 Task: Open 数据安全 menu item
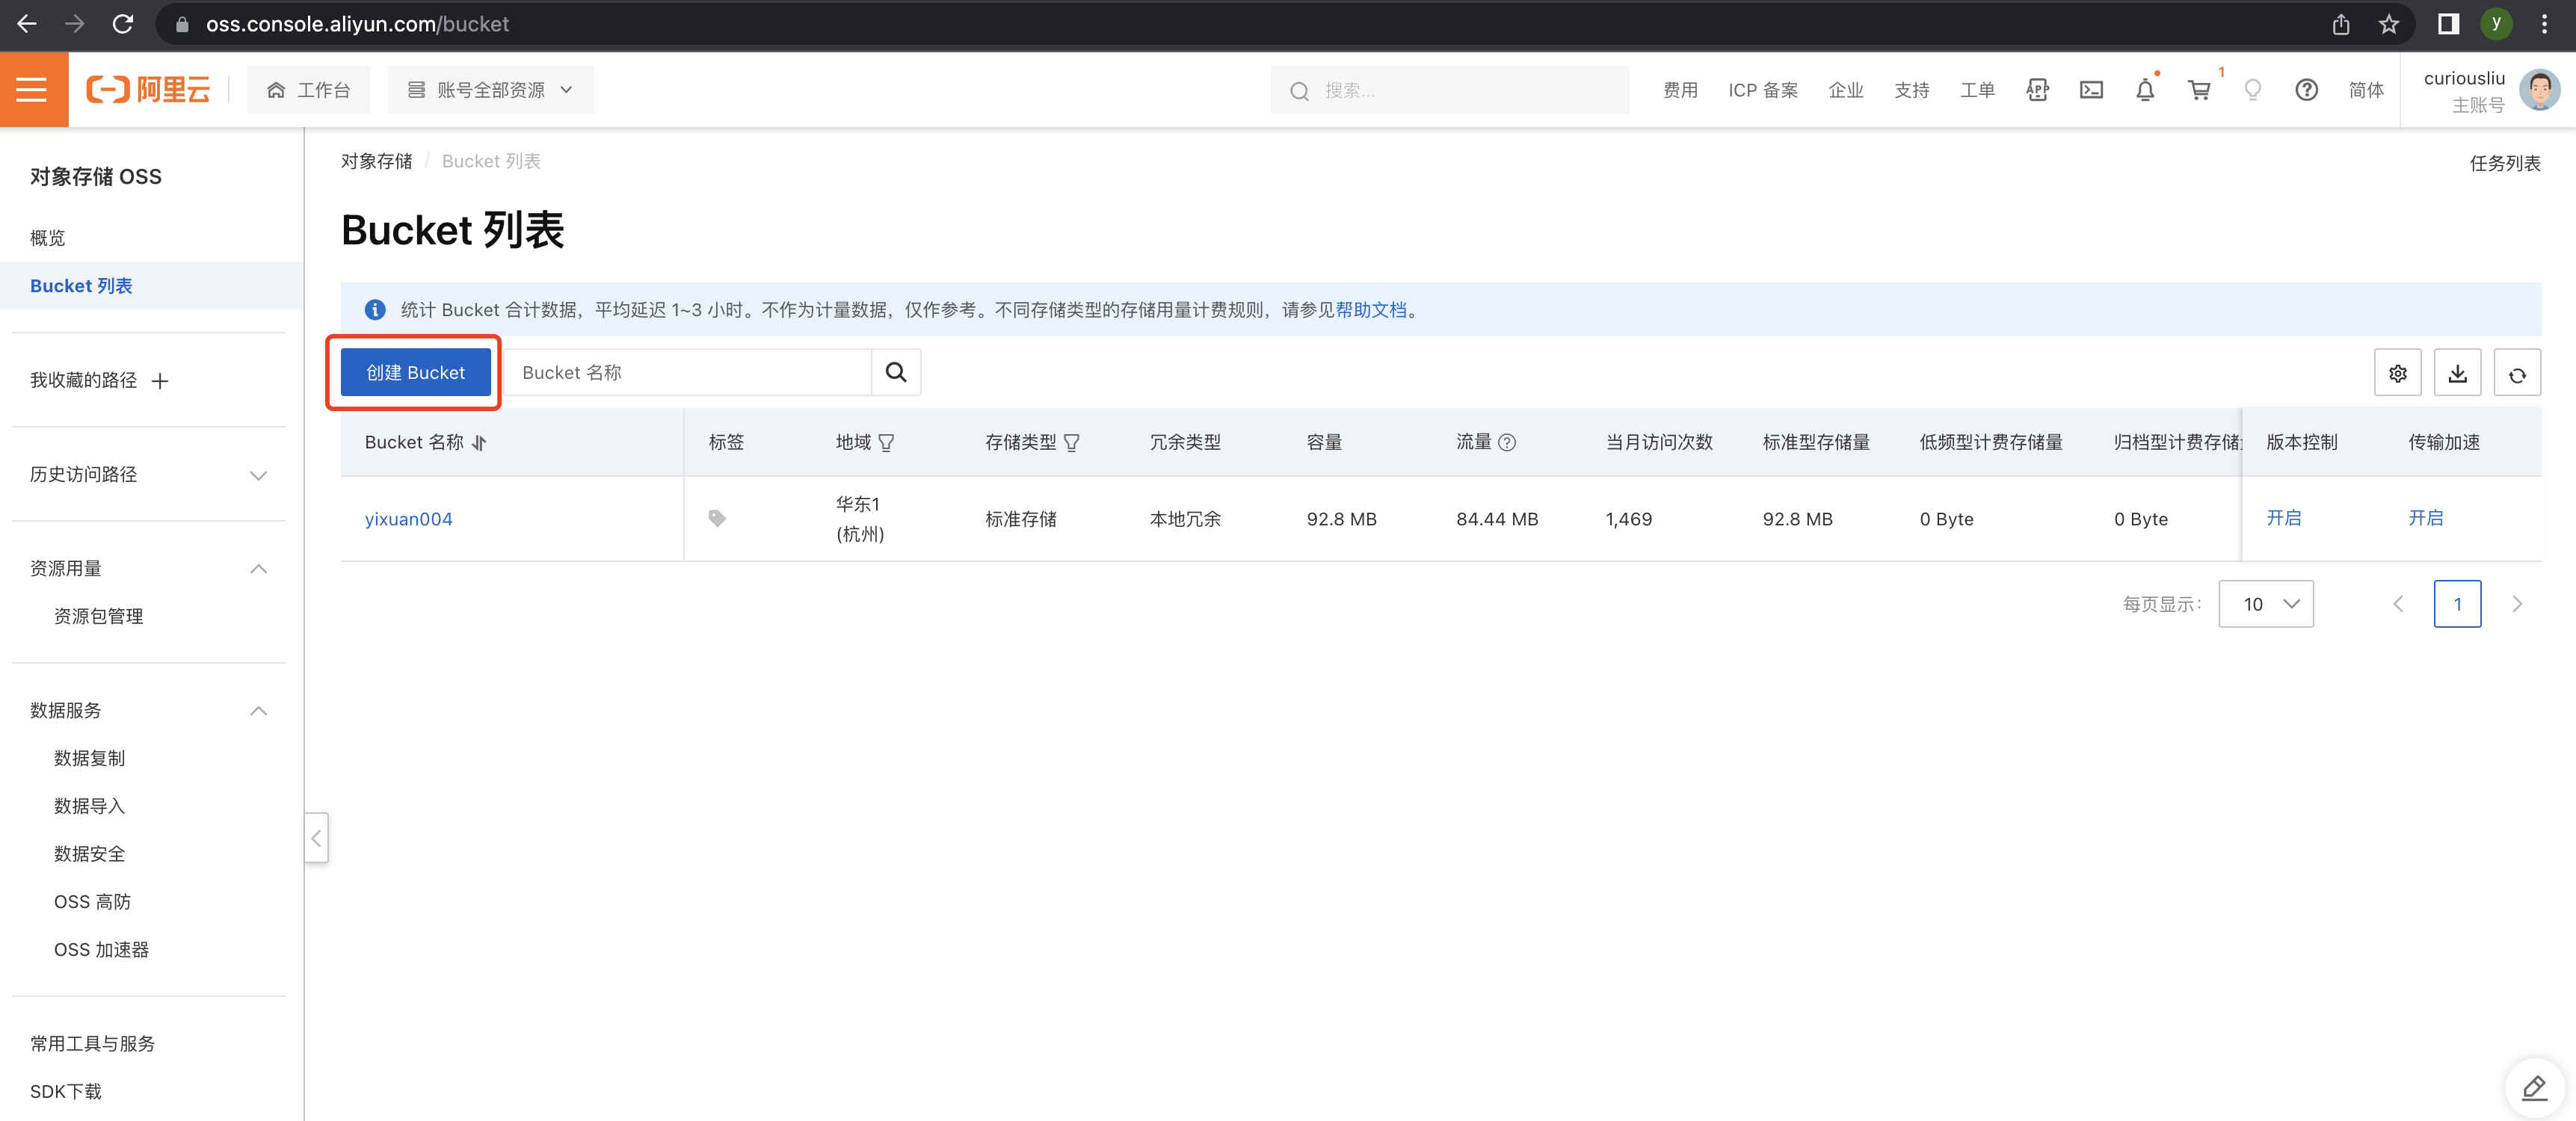click(x=89, y=854)
